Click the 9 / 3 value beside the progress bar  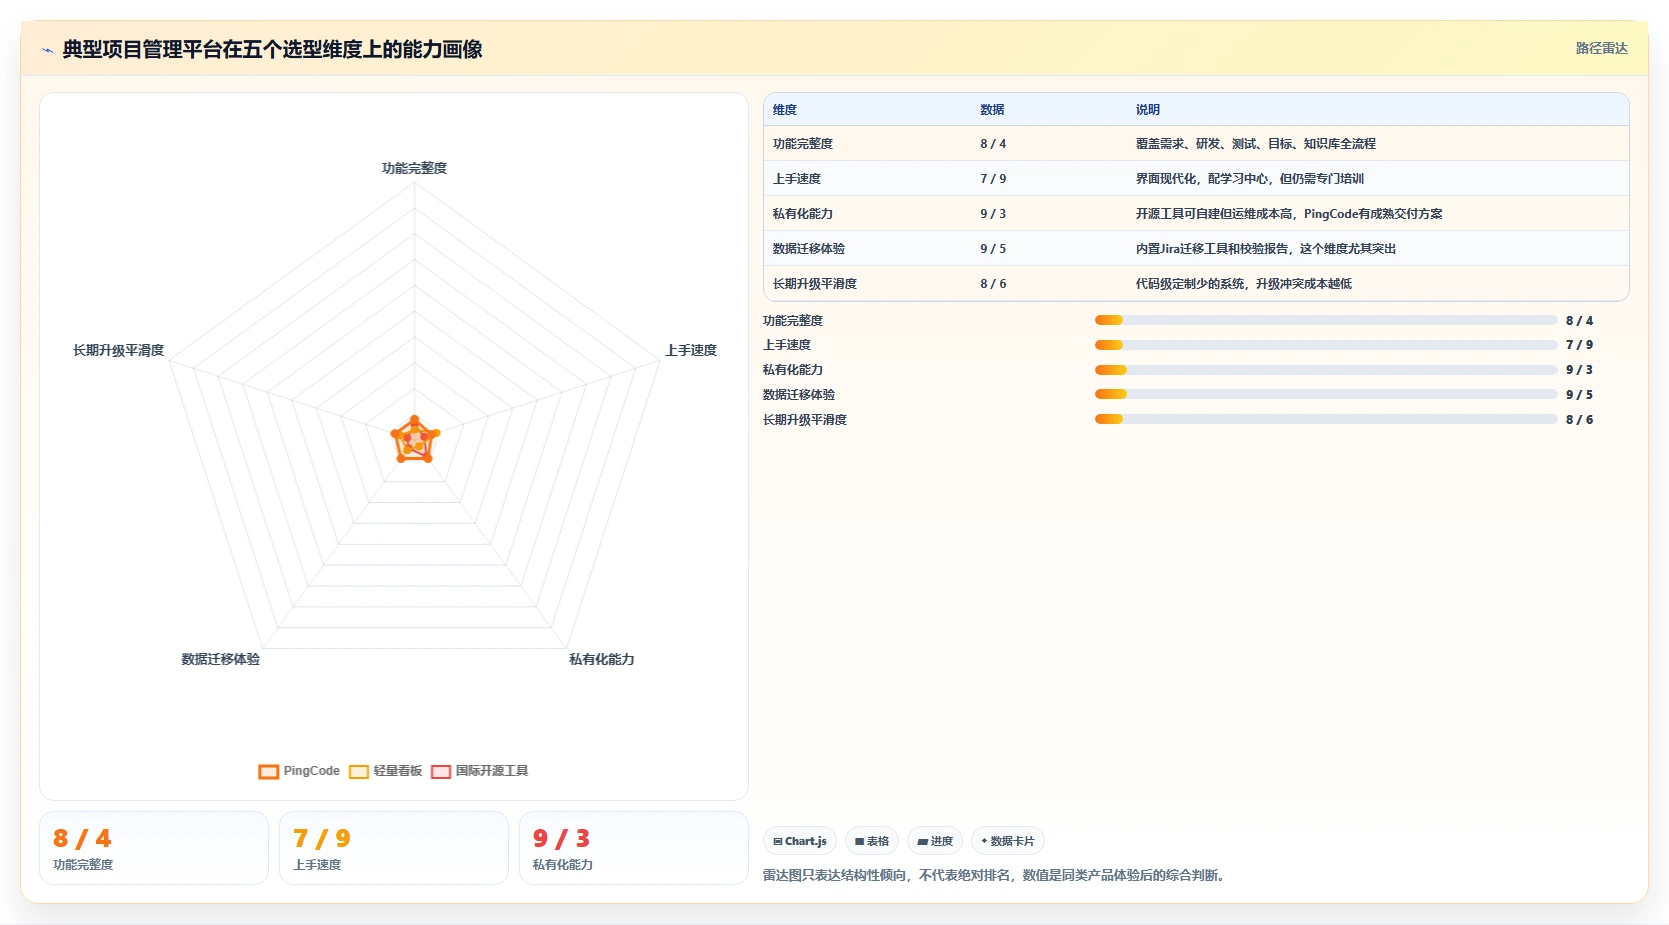tap(1579, 370)
